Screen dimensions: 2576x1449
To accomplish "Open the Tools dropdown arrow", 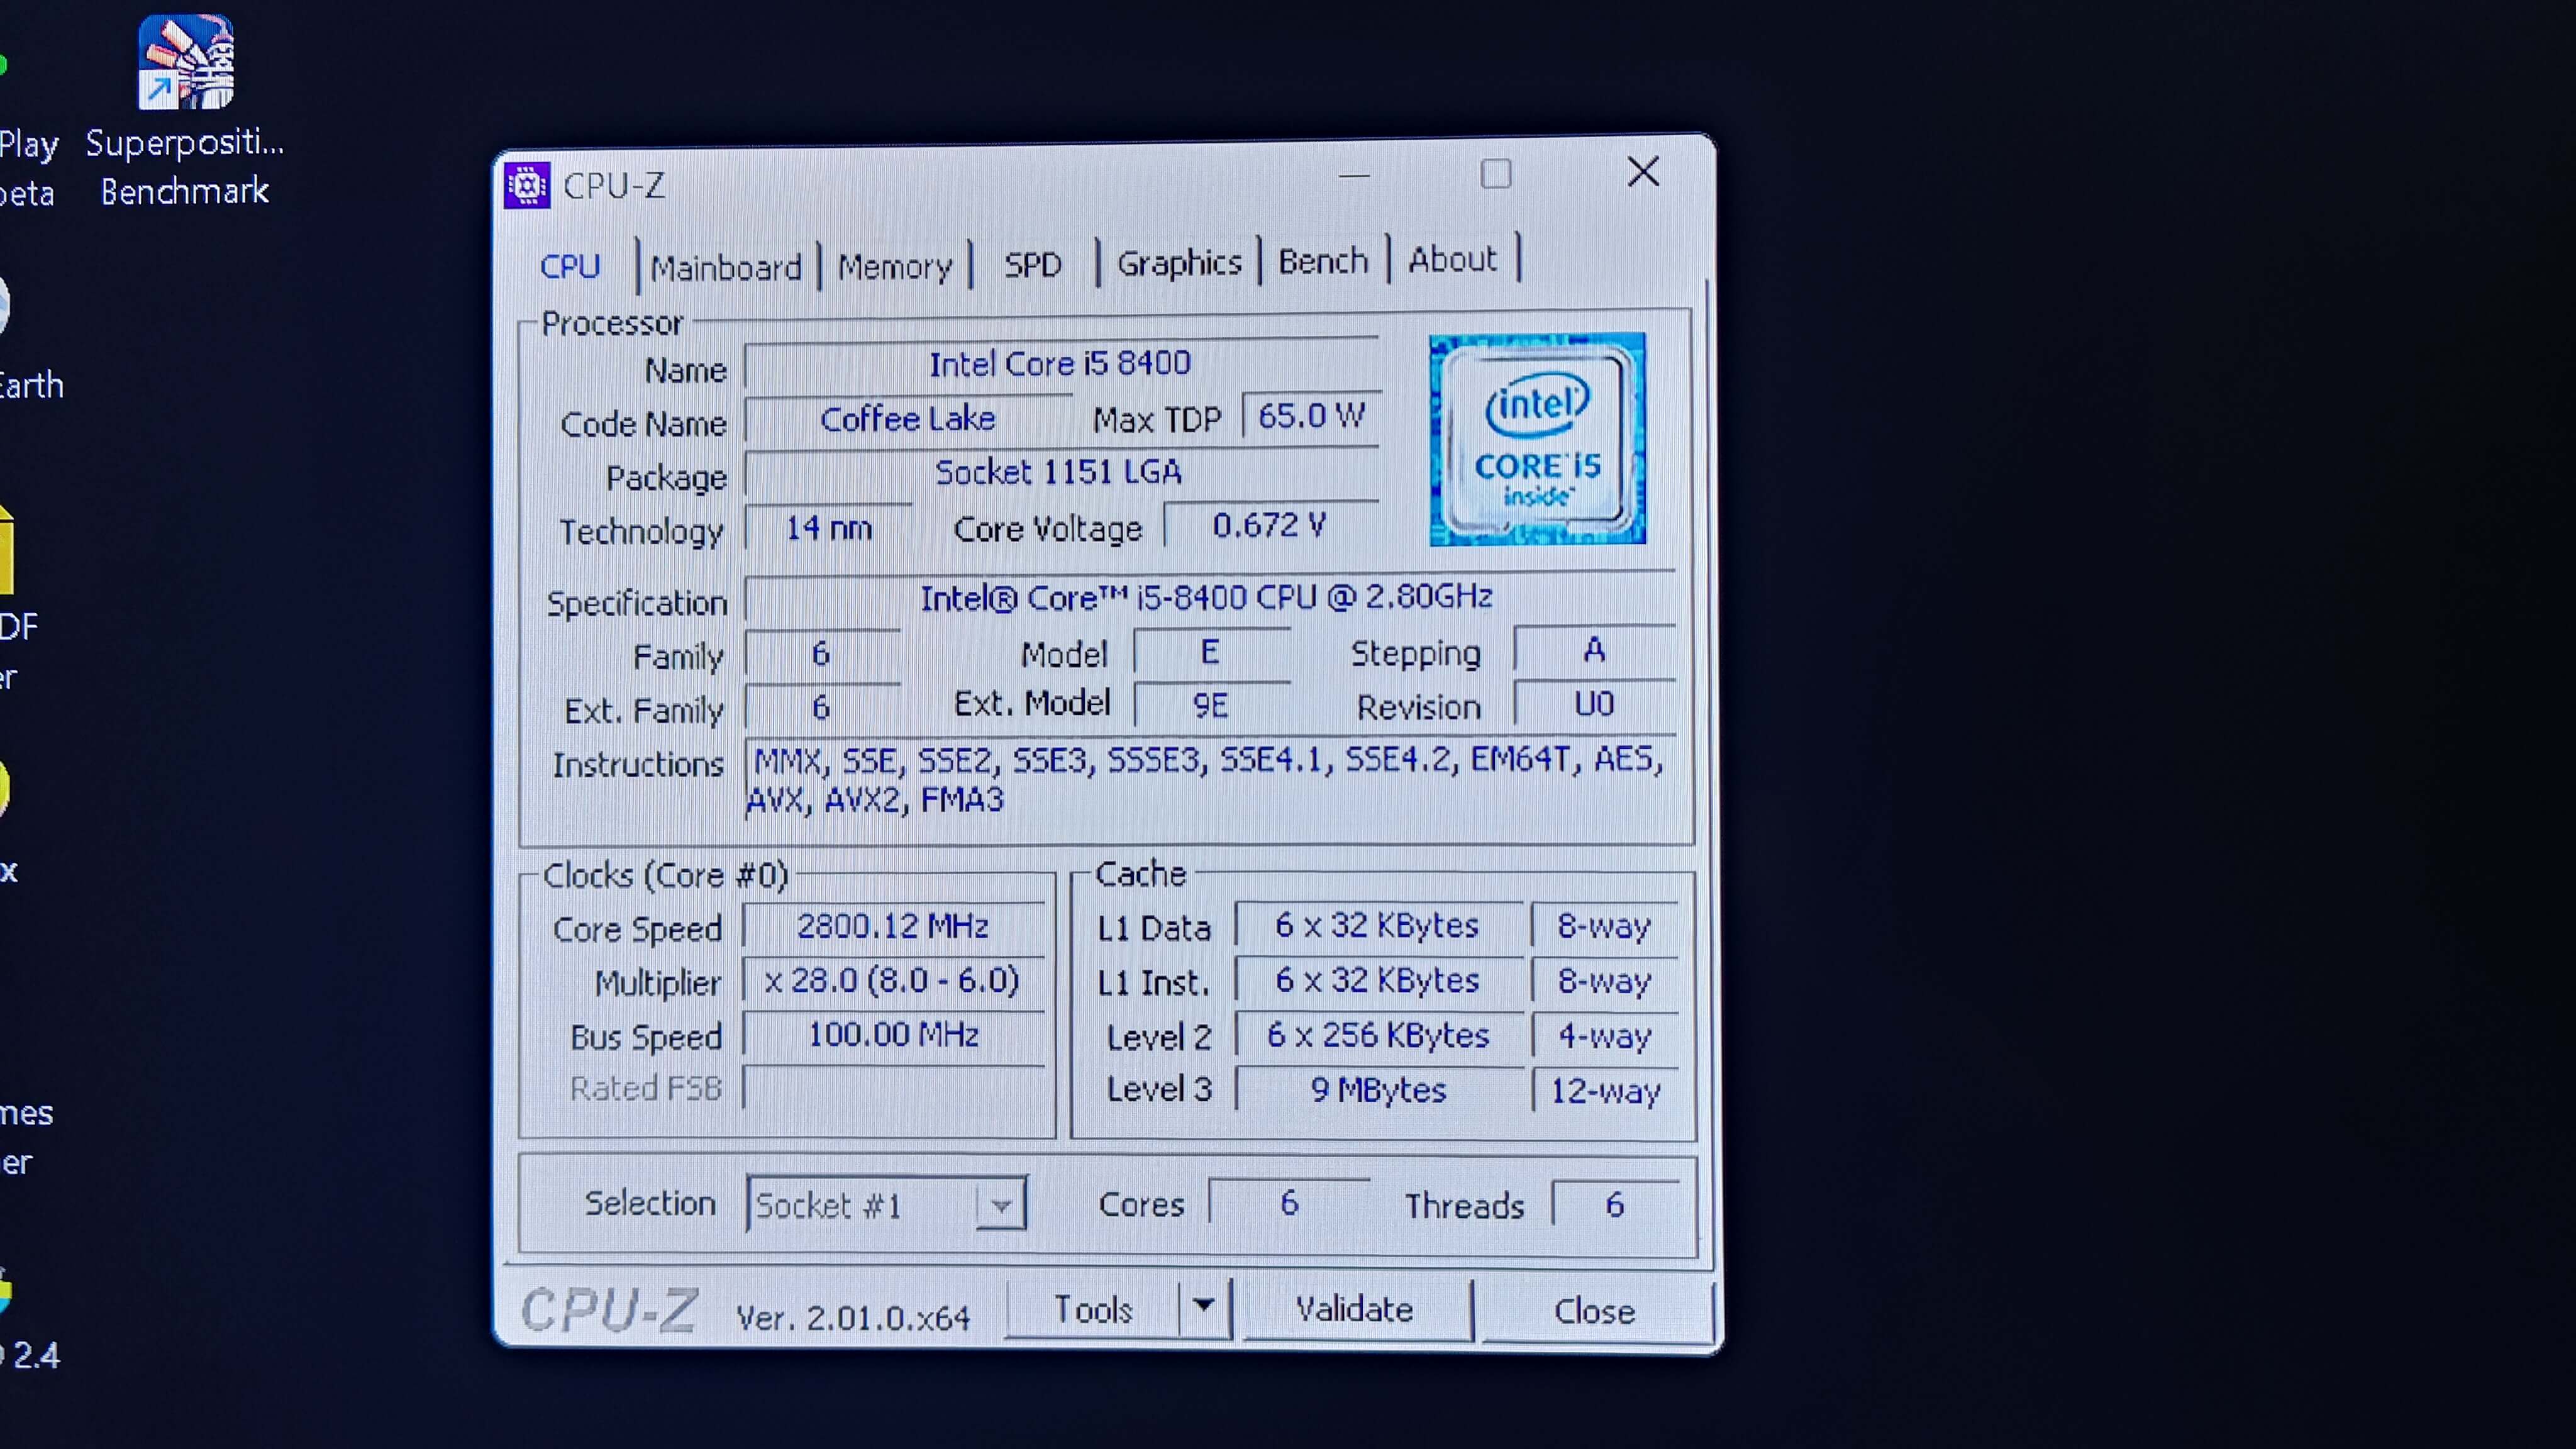I will coord(1204,1307).
